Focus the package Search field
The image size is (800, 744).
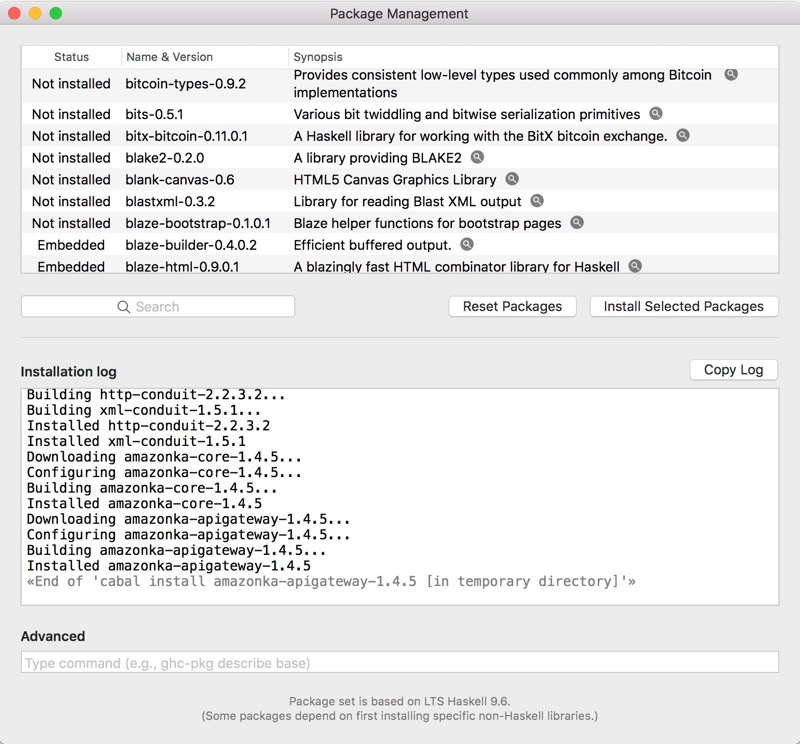click(x=158, y=307)
